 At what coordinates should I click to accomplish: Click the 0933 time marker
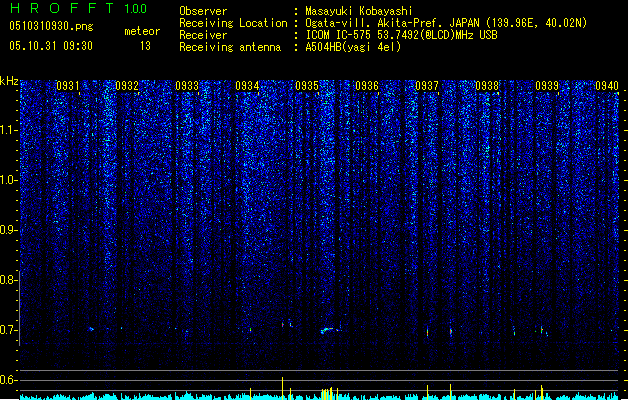[187, 85]
